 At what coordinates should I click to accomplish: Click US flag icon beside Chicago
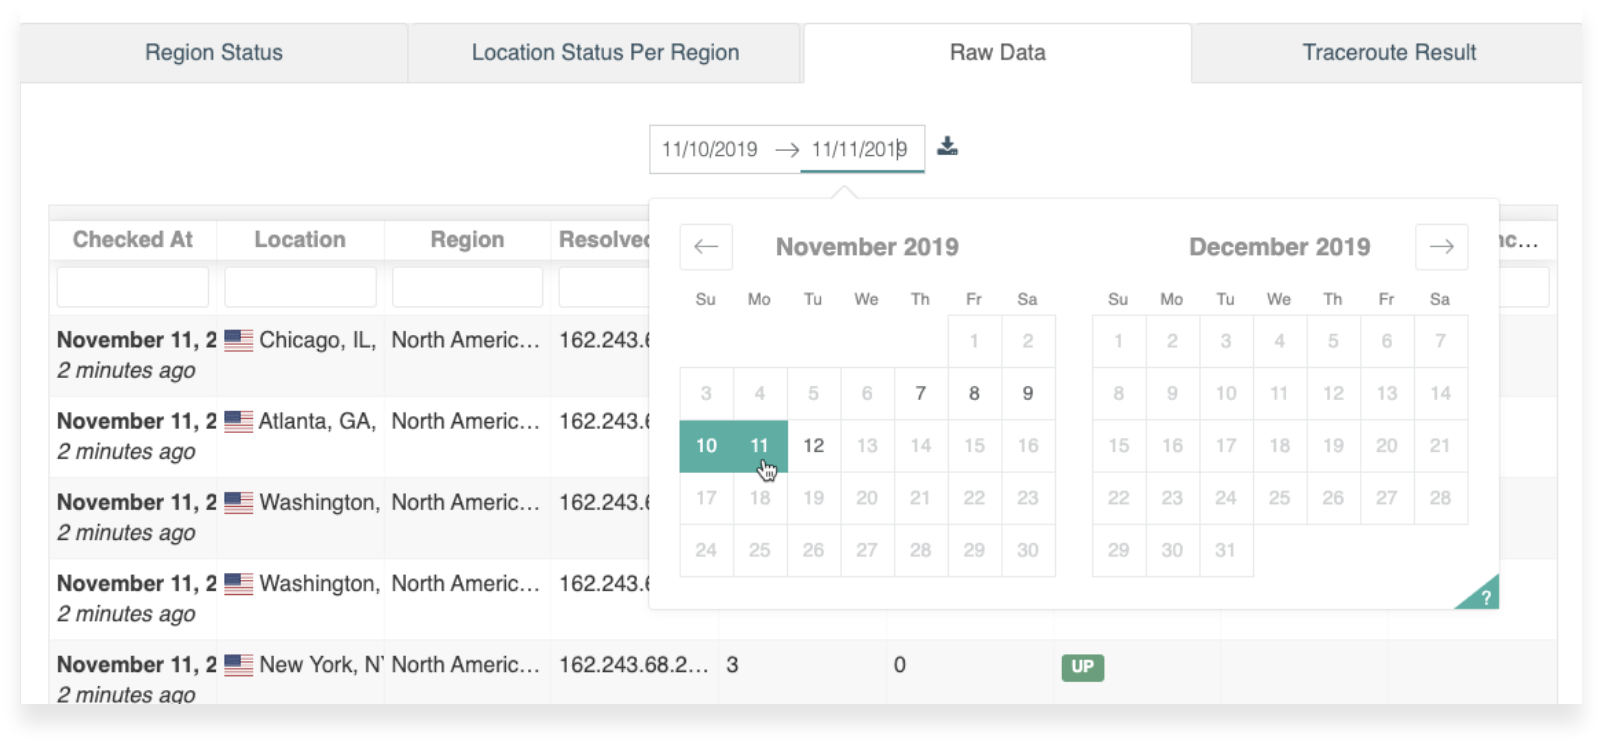point(239,341)
